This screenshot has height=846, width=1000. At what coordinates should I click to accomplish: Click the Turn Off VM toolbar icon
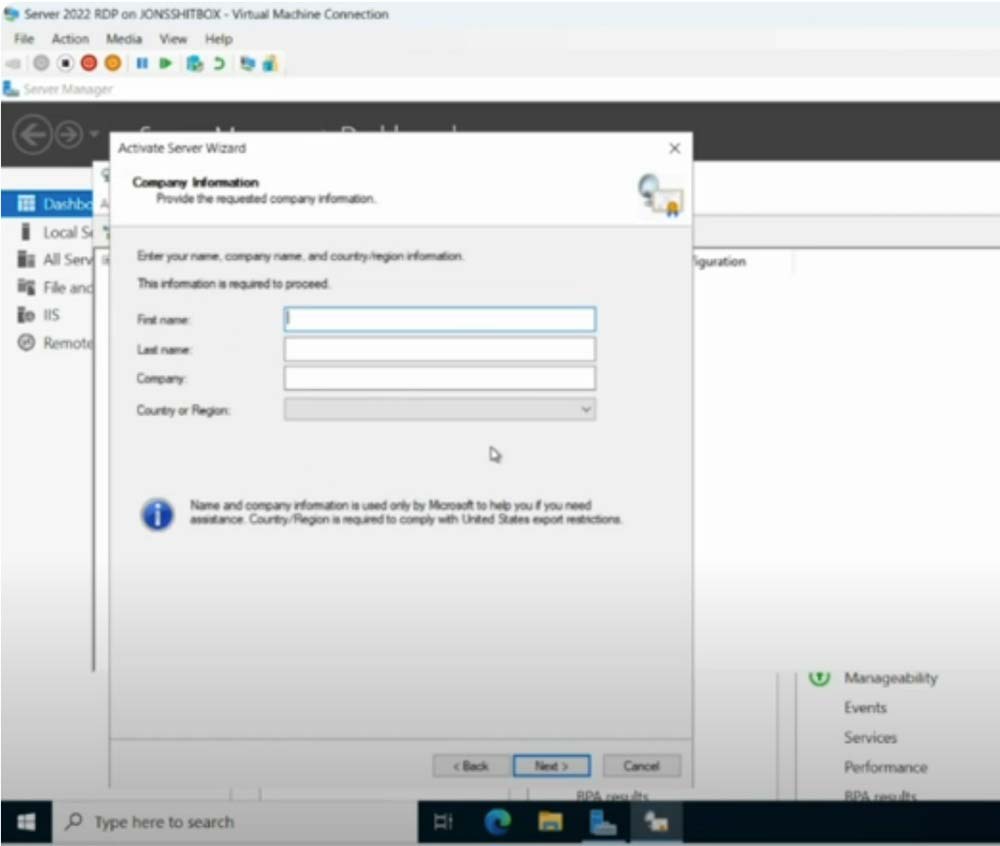point(65,63)
